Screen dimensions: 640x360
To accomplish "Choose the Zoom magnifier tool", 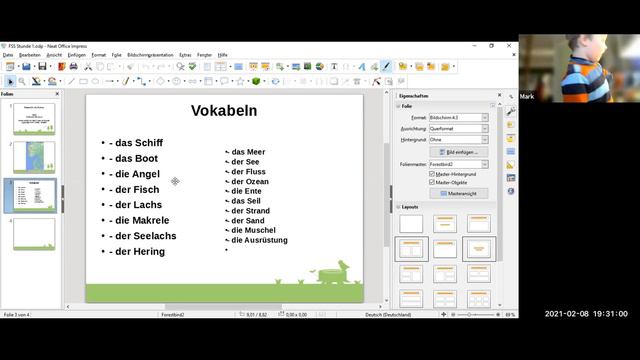I will pos(22,82).
